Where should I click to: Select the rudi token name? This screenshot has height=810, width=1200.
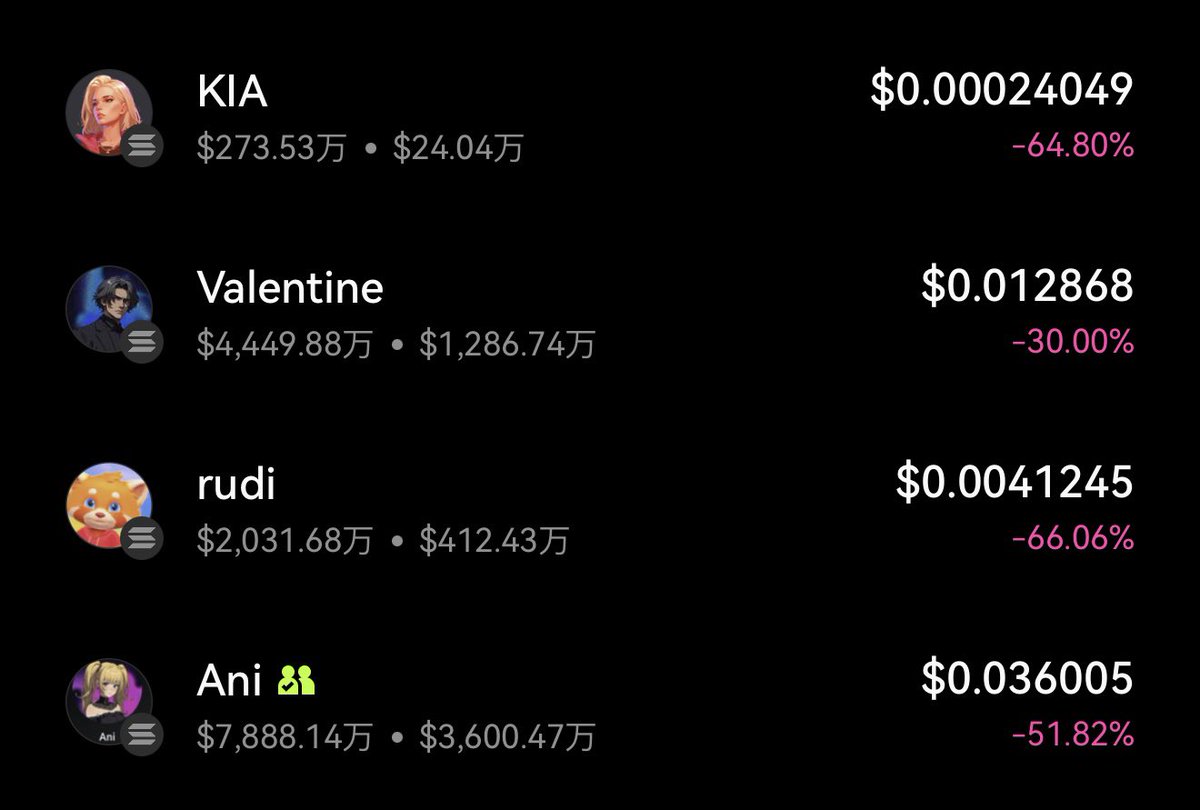pyautogui.click(x=236, y=484)
